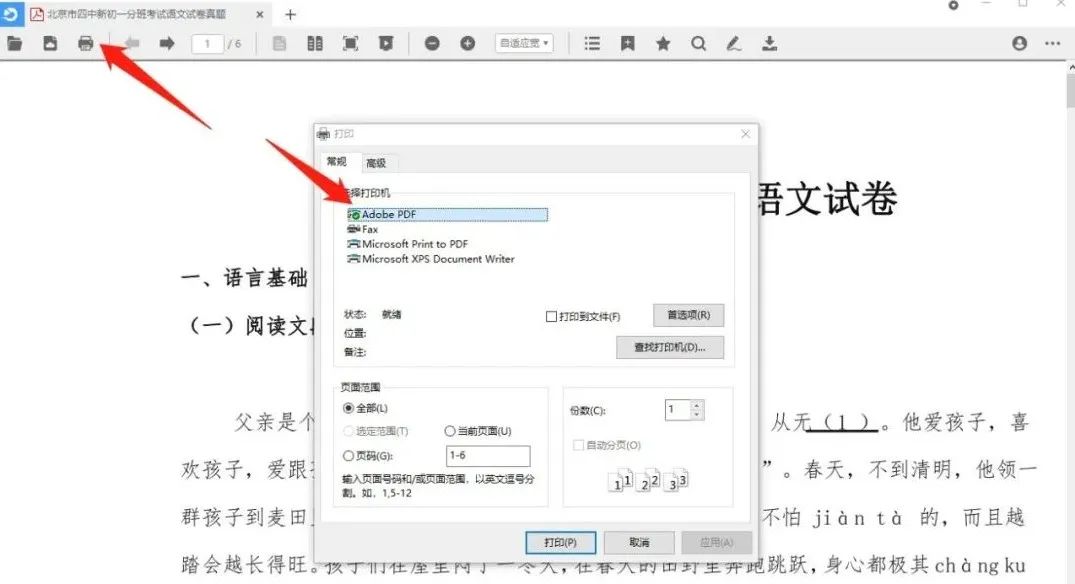This screenshot has height=584, width=1075.
Task: Increase copies with up stepper arrow
Action: (697, 405)
